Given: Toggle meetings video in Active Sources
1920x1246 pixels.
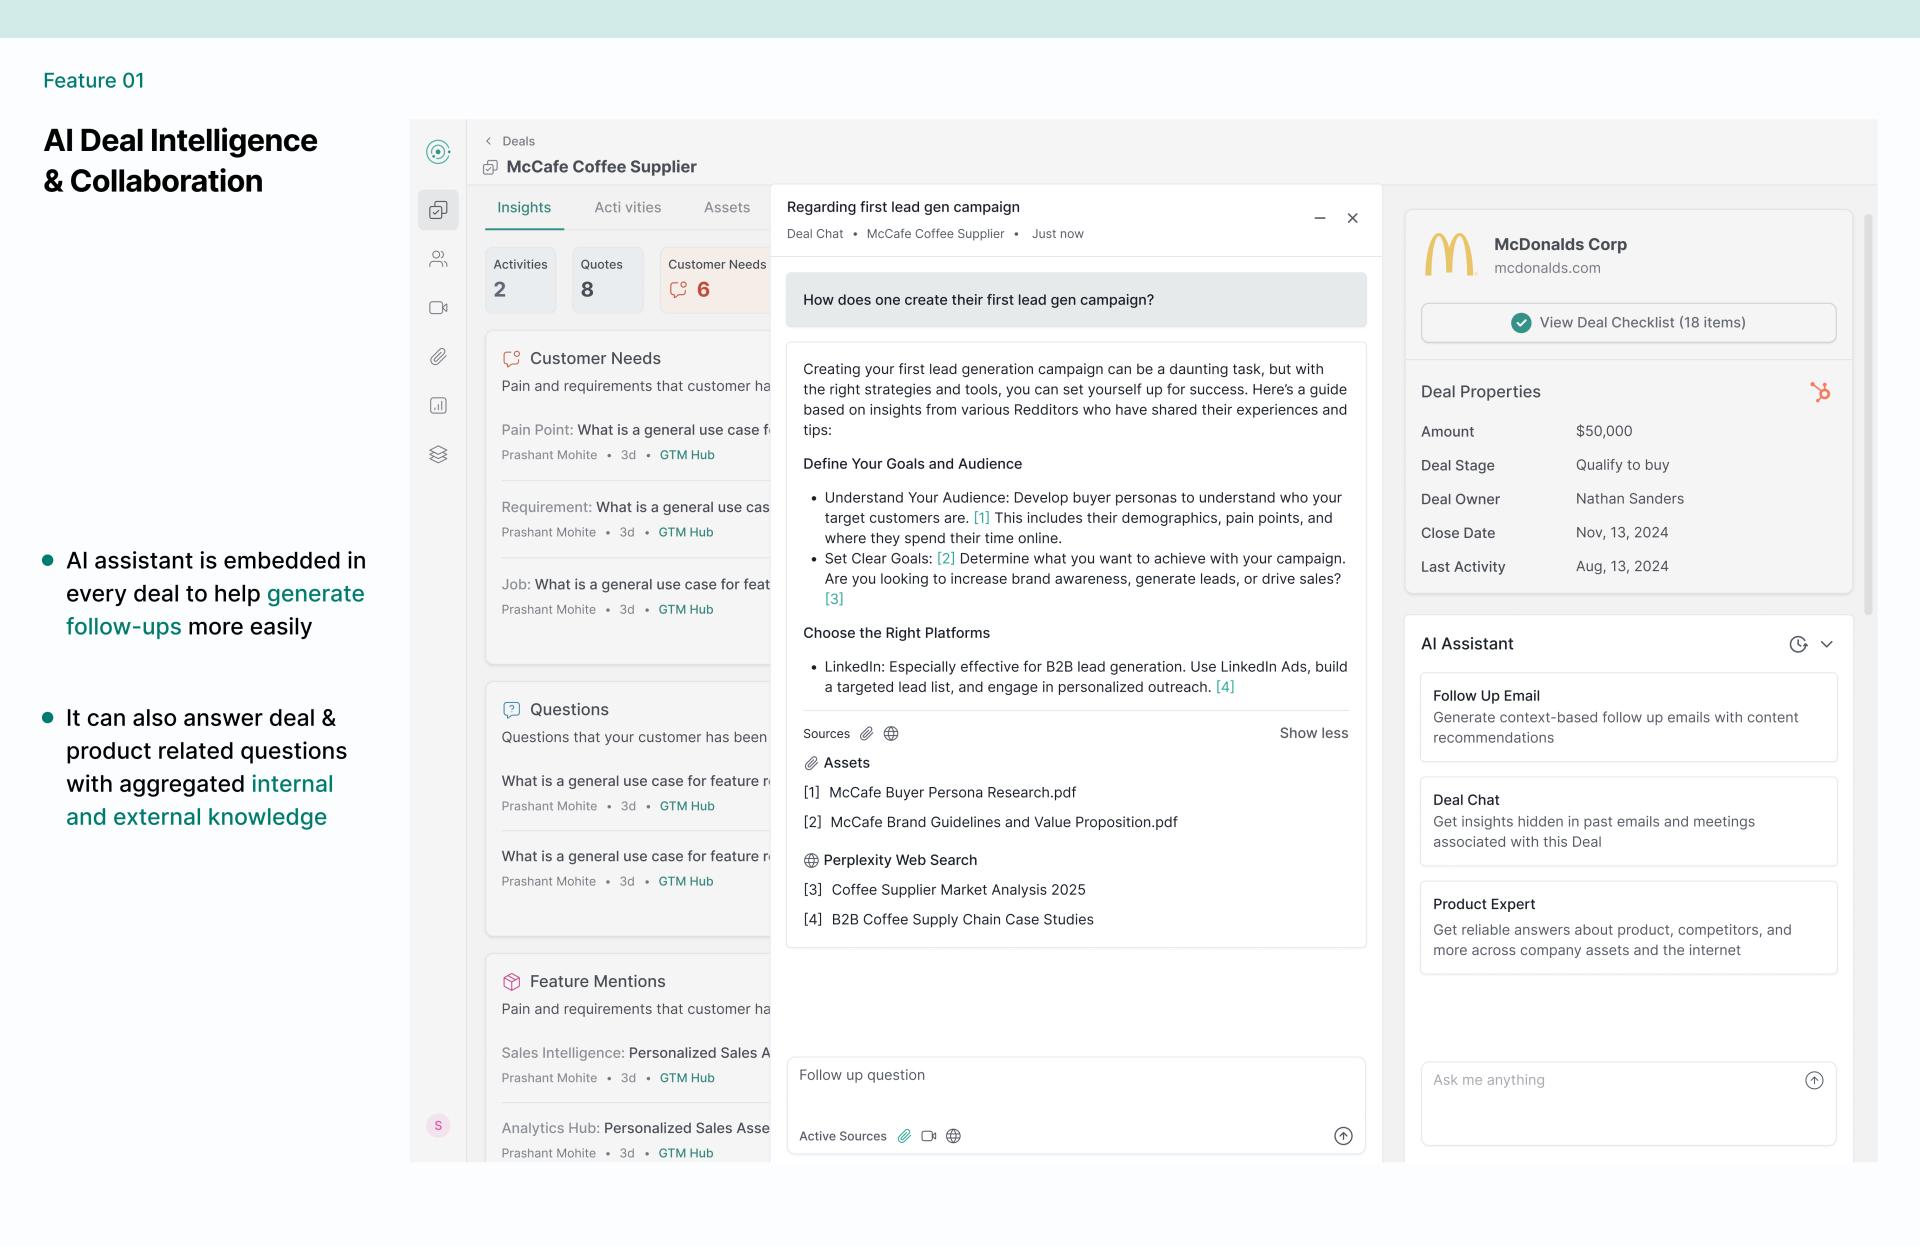Looking at the screenshot, I should pos(929,1136).
